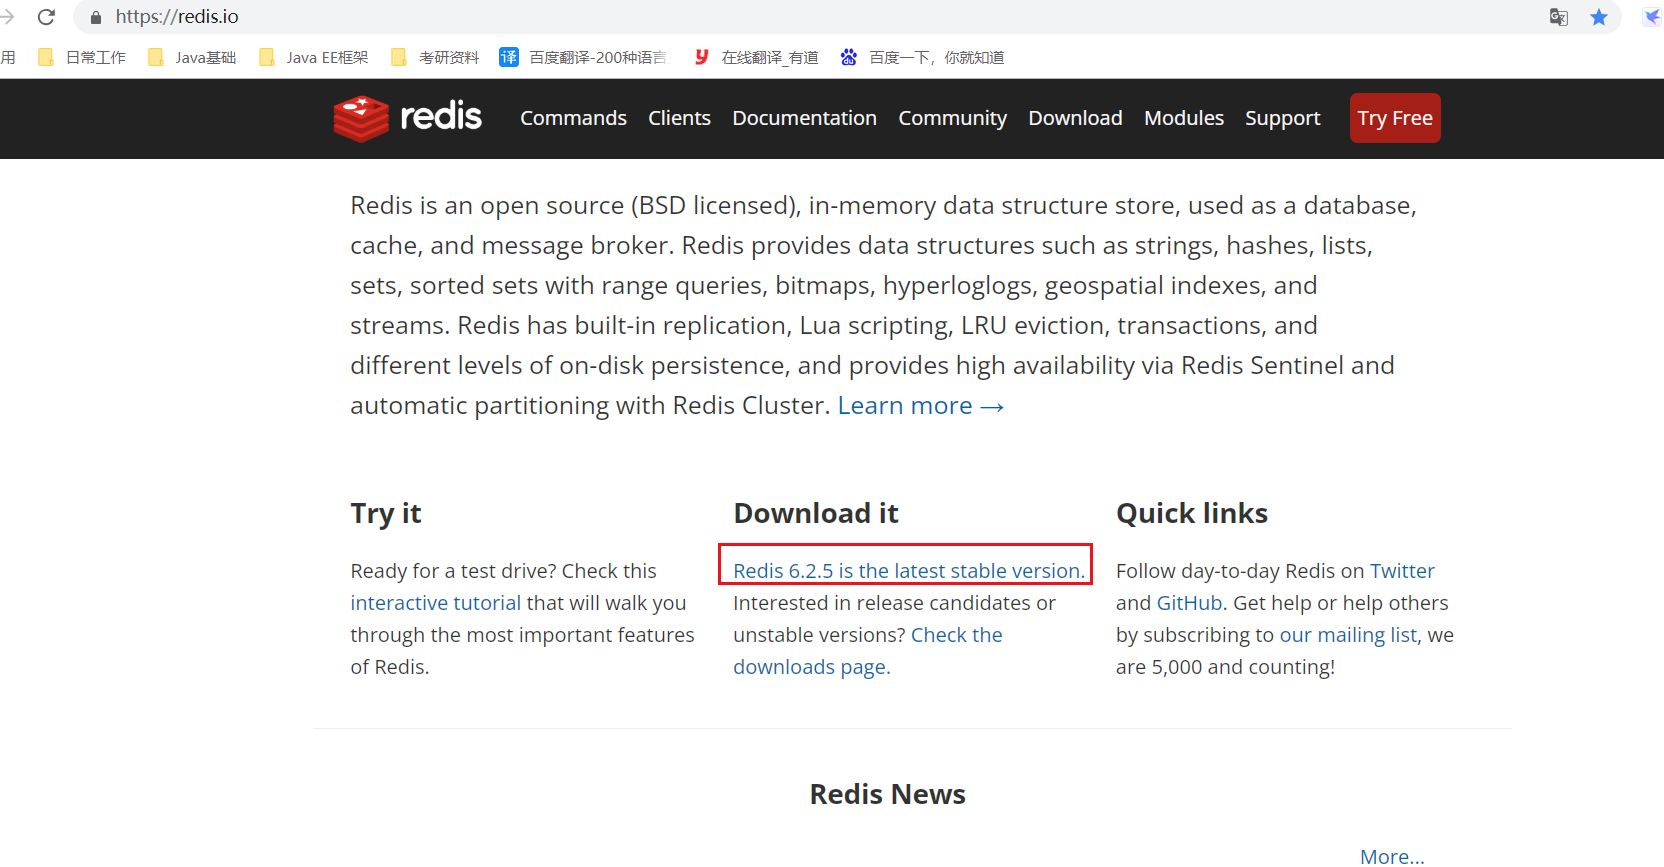
Task: Open the Java基础 bookmark folder
Action: [192, 58]
